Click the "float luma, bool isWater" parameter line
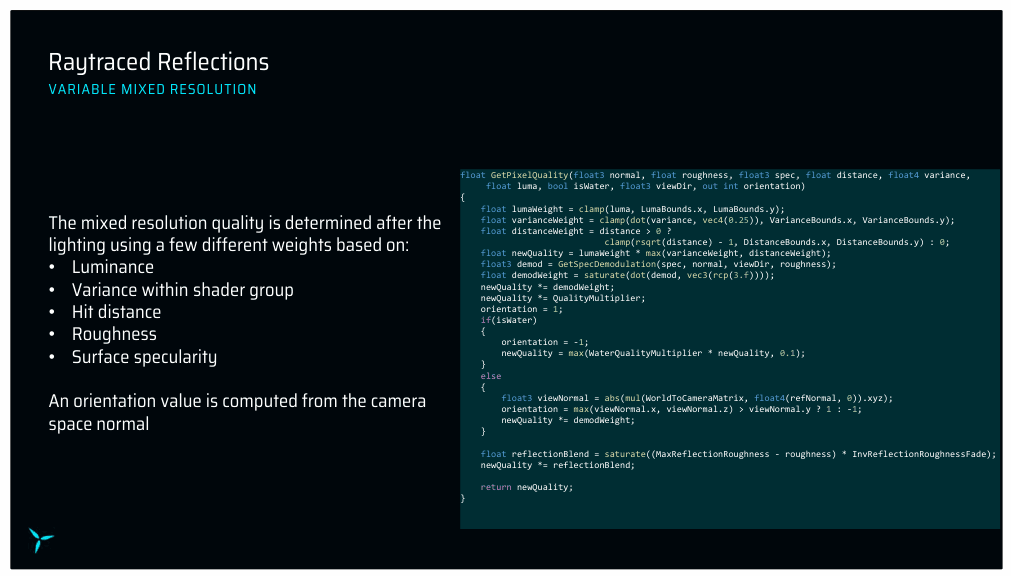 tap(645, 186)
